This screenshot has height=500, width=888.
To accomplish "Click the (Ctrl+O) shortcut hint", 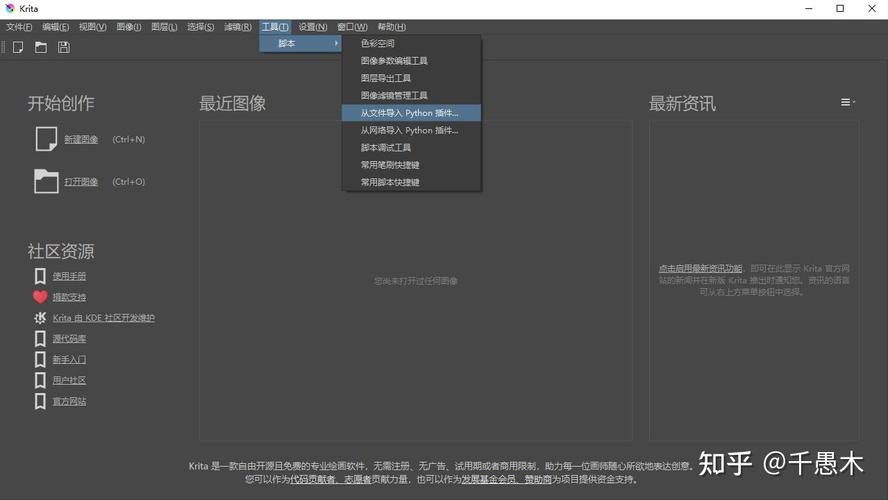I will tap(129, 182).
